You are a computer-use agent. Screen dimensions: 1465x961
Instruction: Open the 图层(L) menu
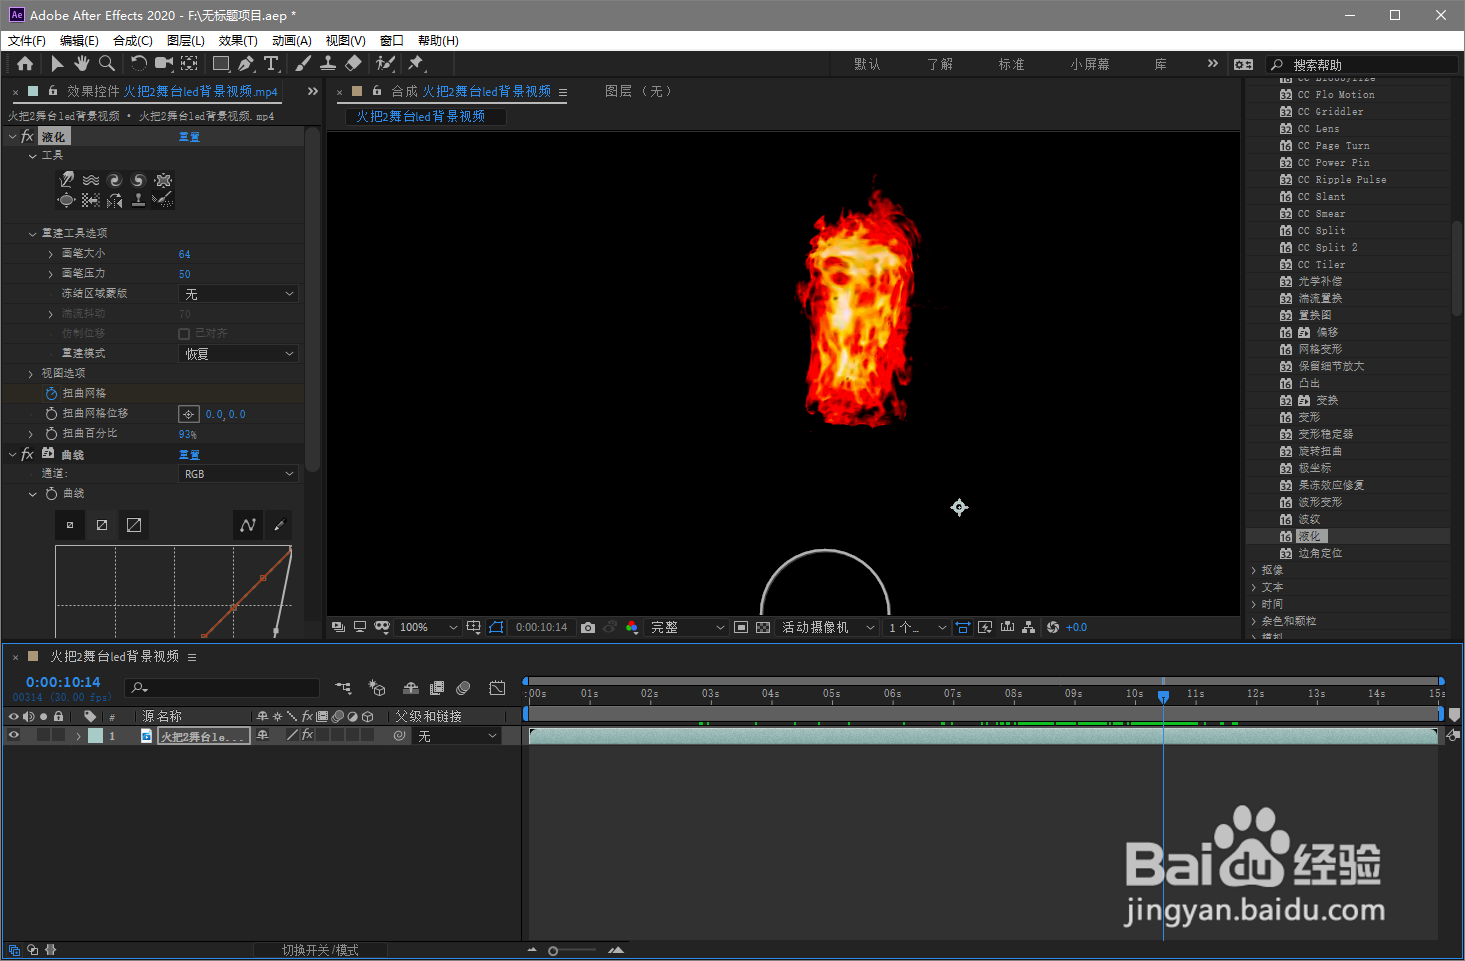186,41
